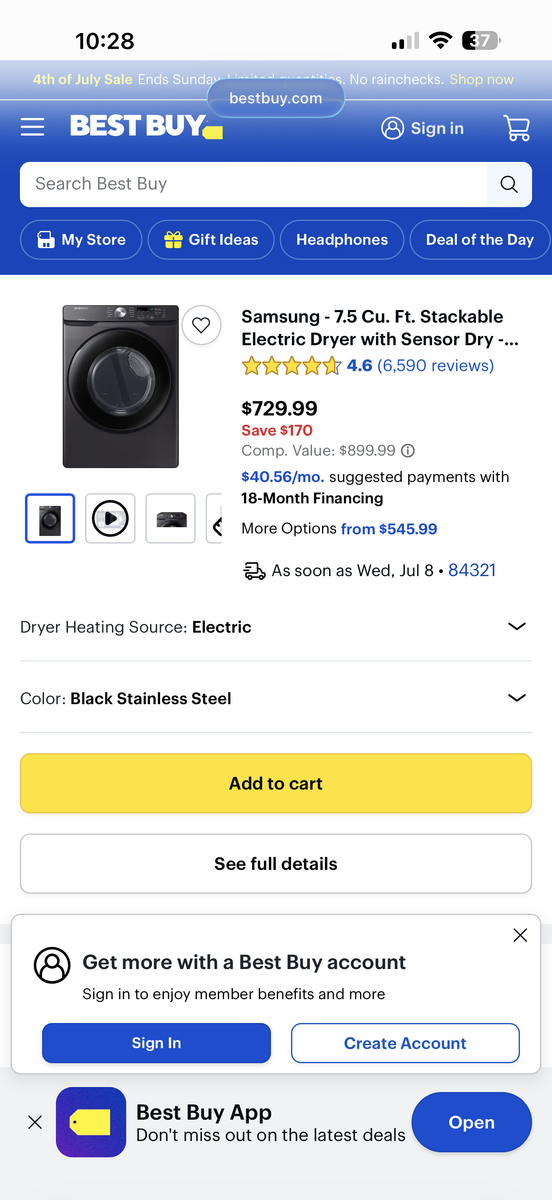This screenshot has height=1200, width=552.
Task: Close the Best Buy account popup
Action: pos(520,935)
